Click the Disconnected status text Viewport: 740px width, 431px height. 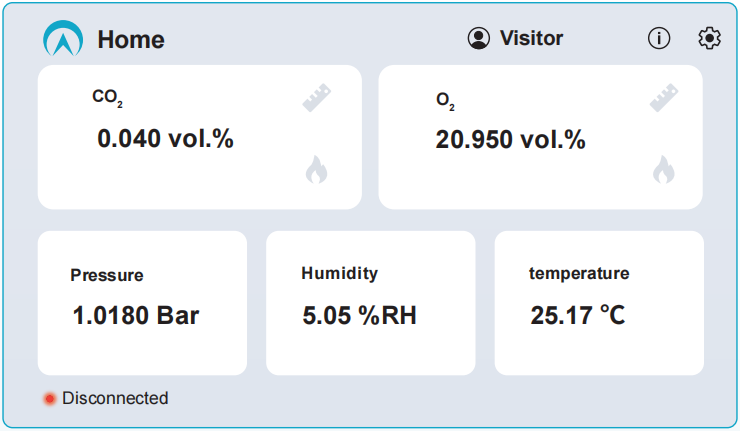tap(115, 398)
